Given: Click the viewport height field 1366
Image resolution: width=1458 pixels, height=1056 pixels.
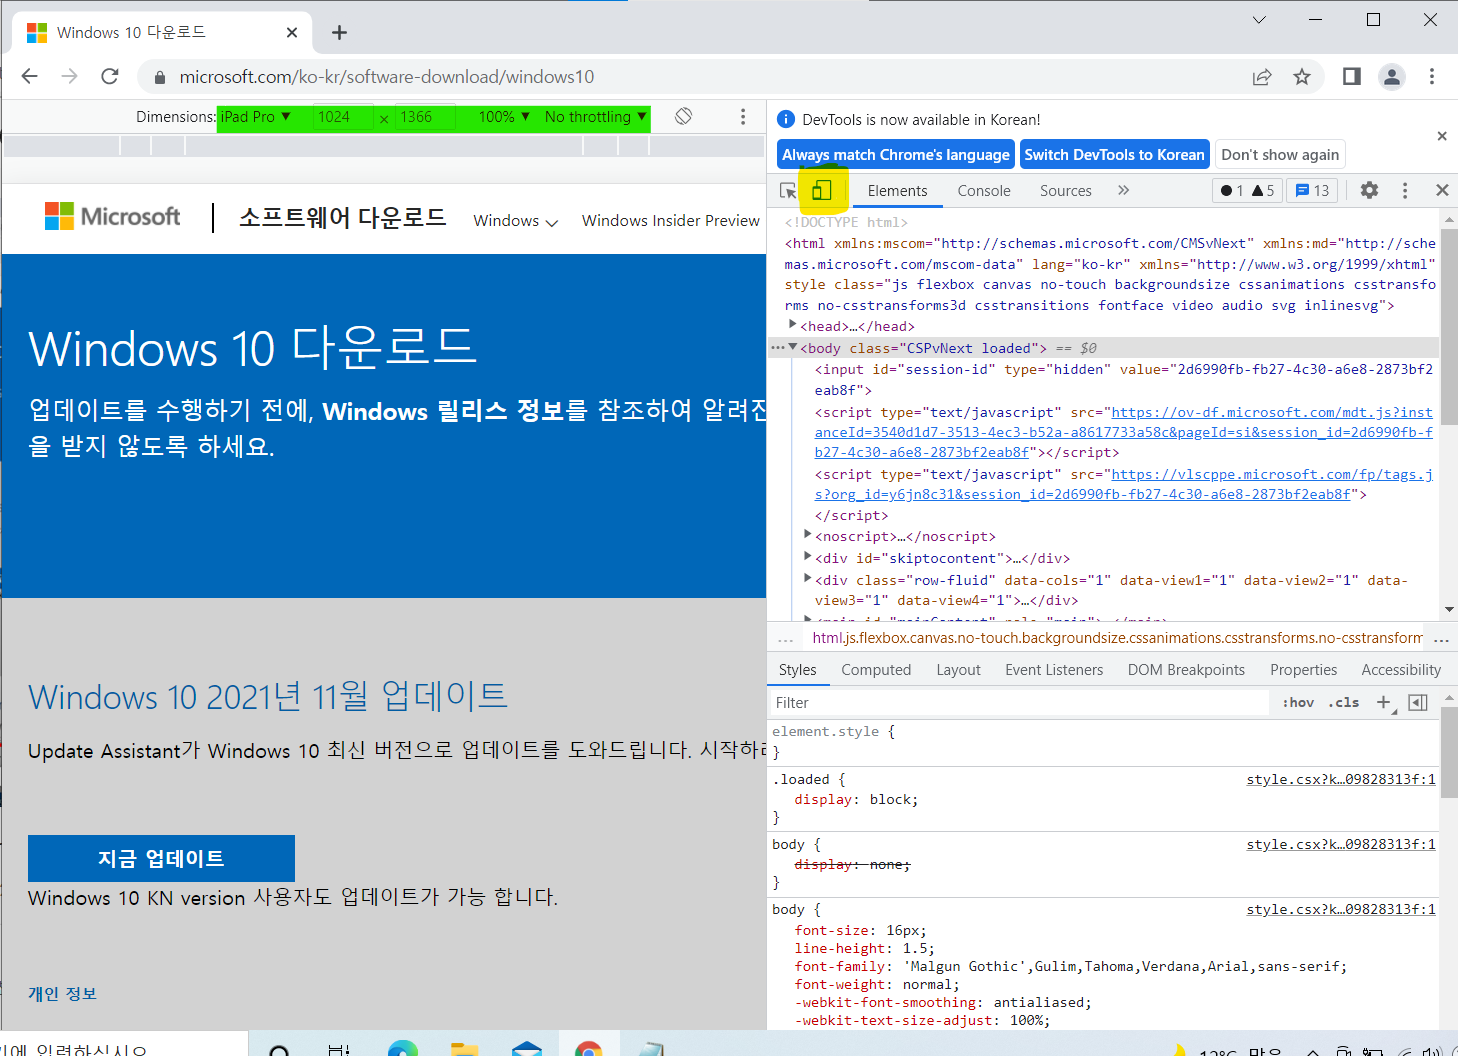Looking at the screenshot, I should tap(425, 117).
